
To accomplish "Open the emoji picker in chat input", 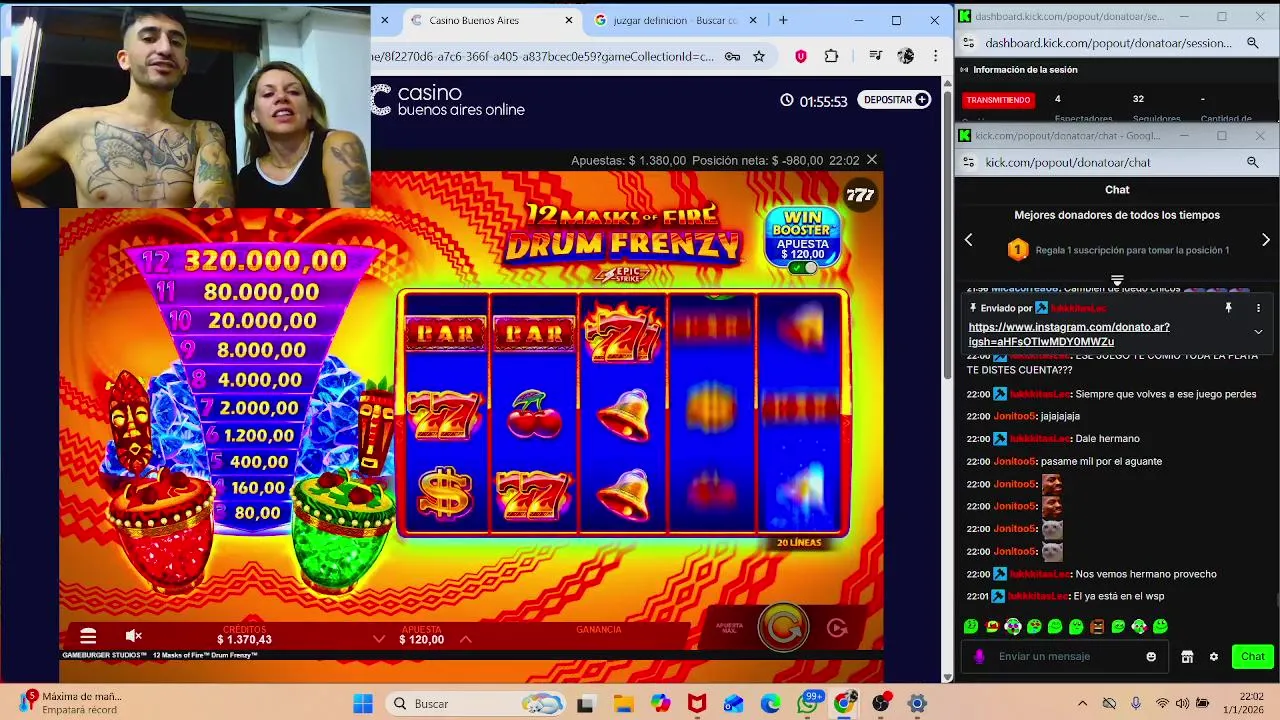I will pyautogui.click(x=1151, y=656).
